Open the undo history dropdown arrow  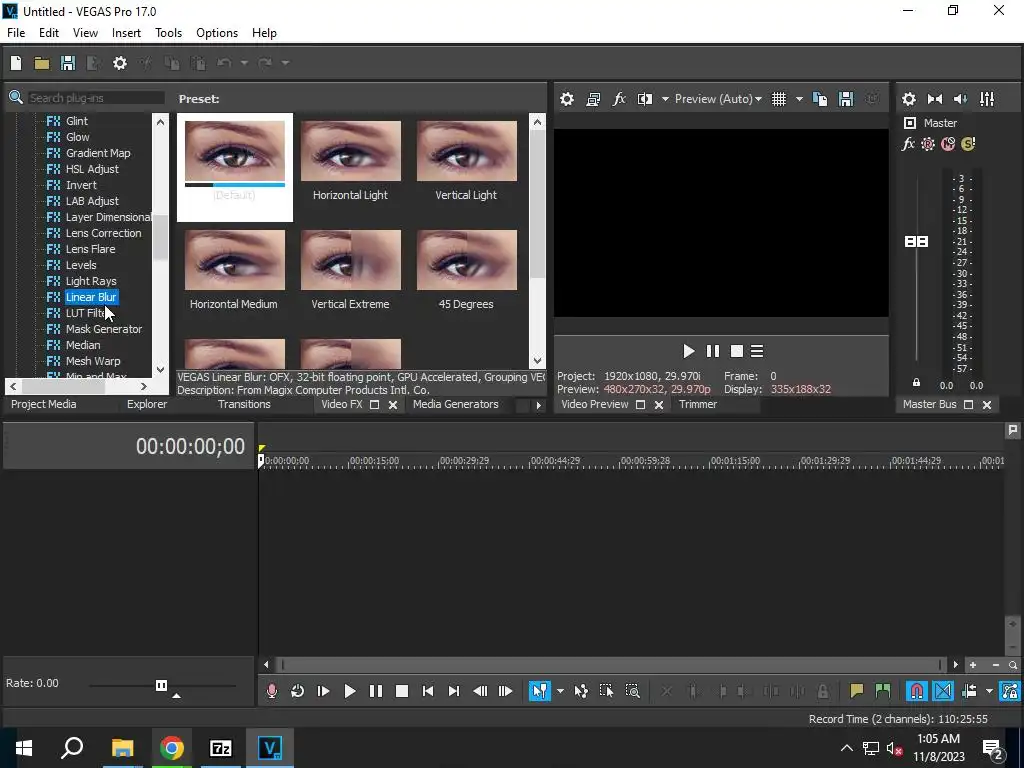[x=244, y=63]
